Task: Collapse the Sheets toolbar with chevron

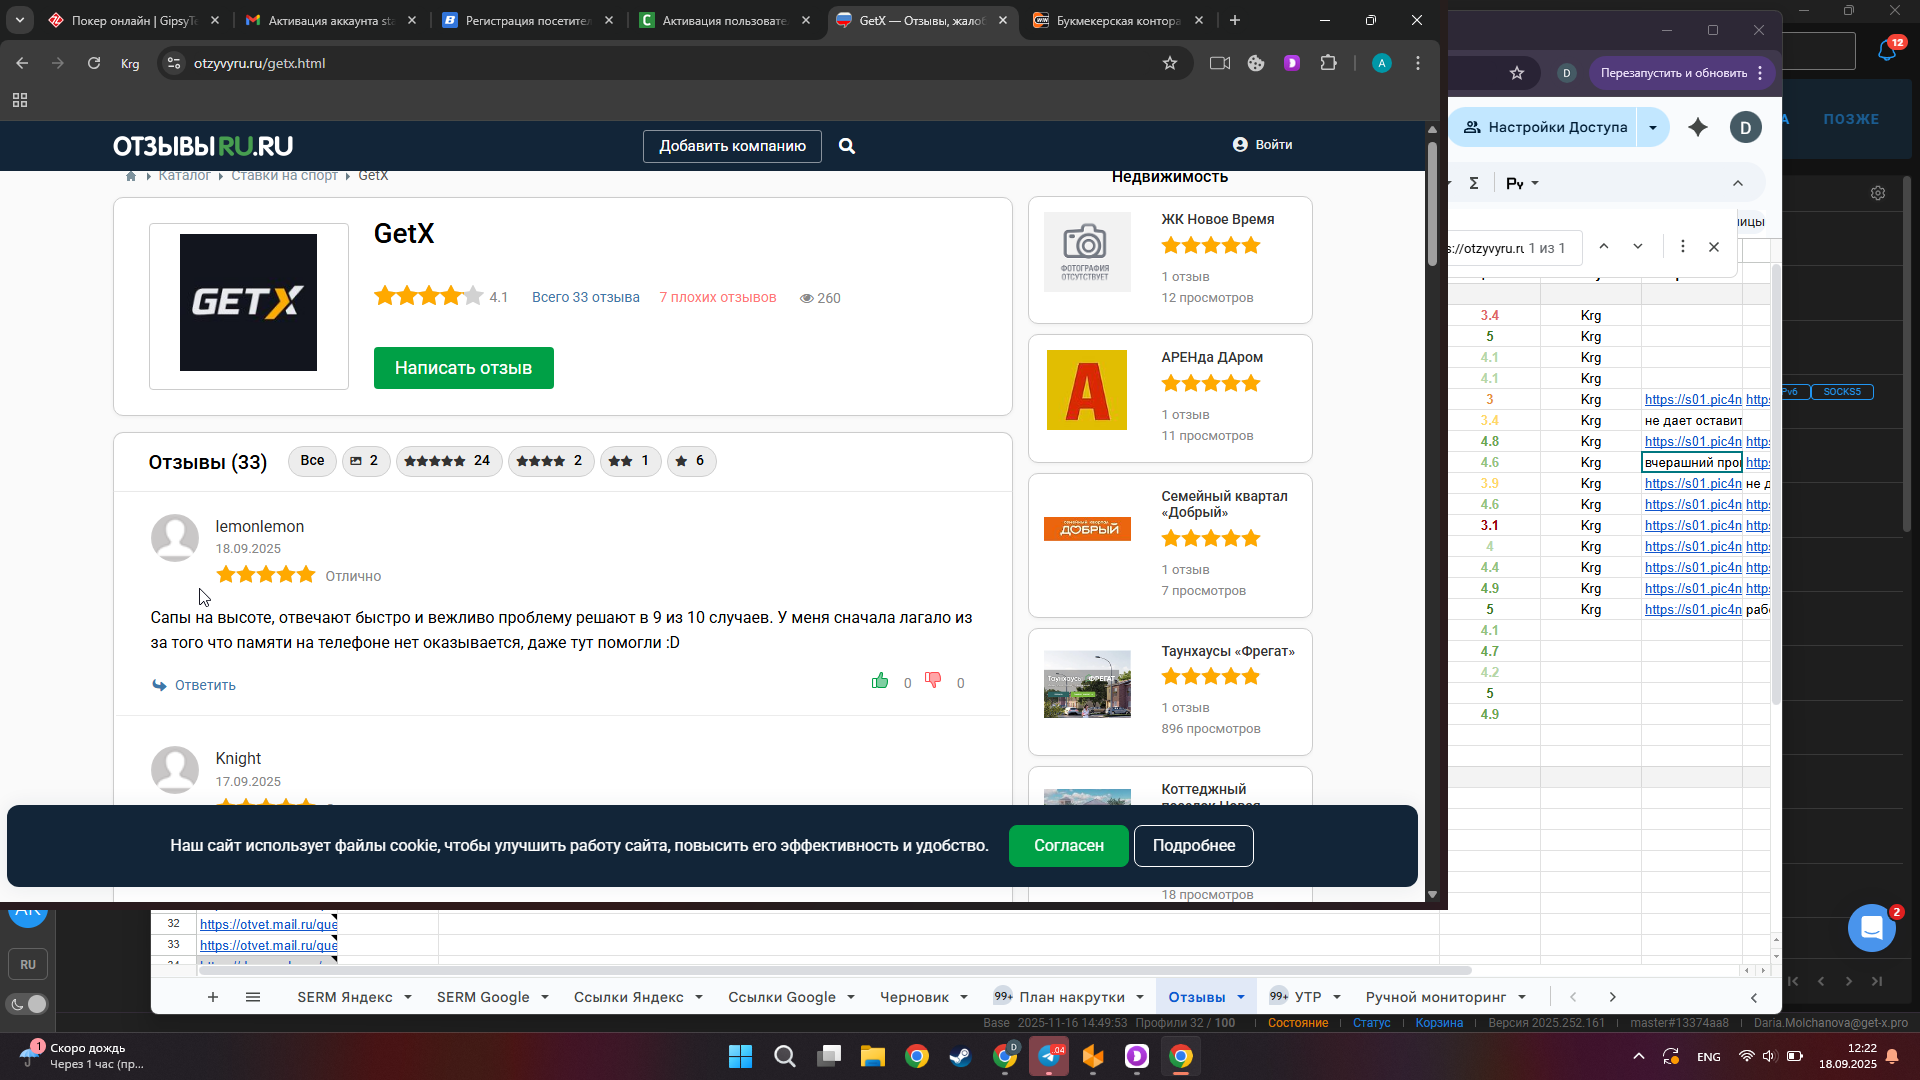Action: point(1738,183)
